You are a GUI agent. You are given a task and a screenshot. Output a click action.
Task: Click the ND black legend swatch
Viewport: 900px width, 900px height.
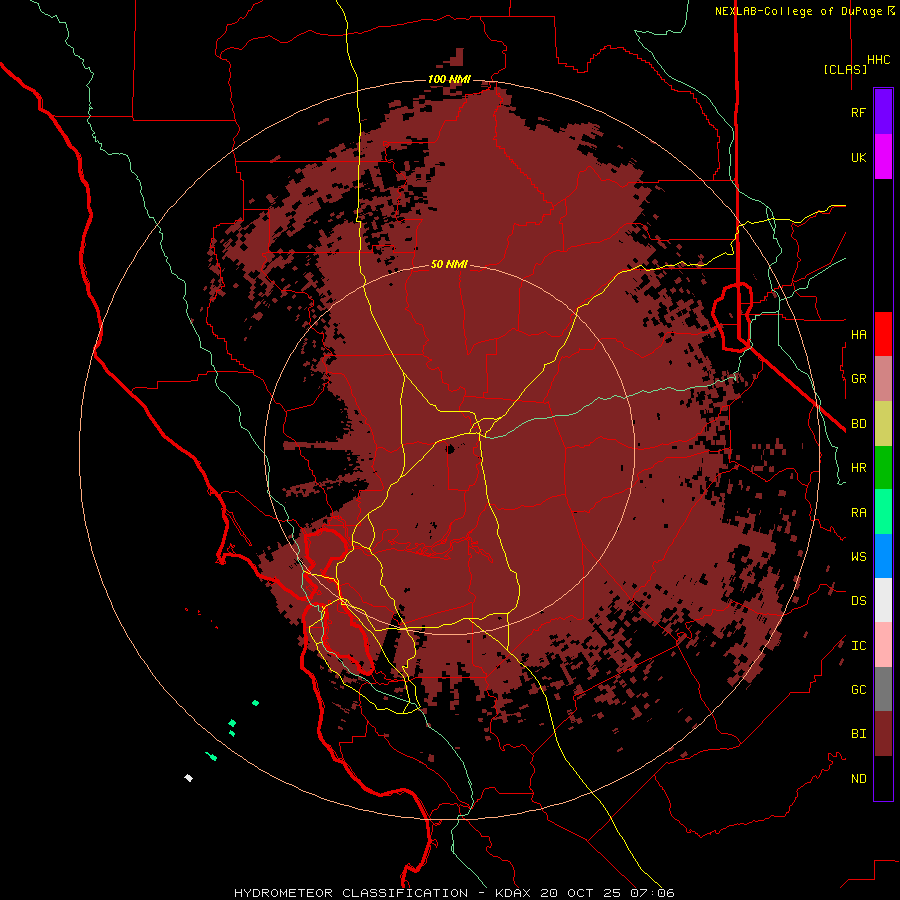pos(883,778)
